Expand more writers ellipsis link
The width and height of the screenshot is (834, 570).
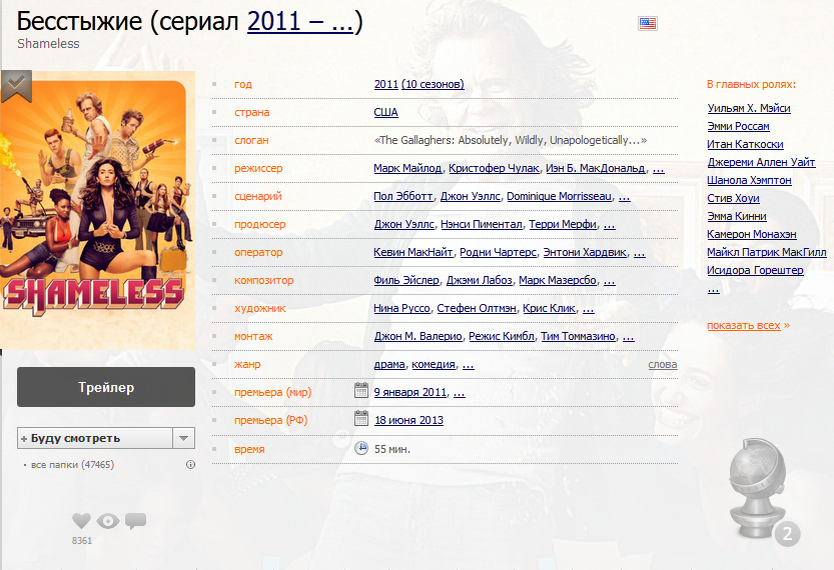coord(624,197)
